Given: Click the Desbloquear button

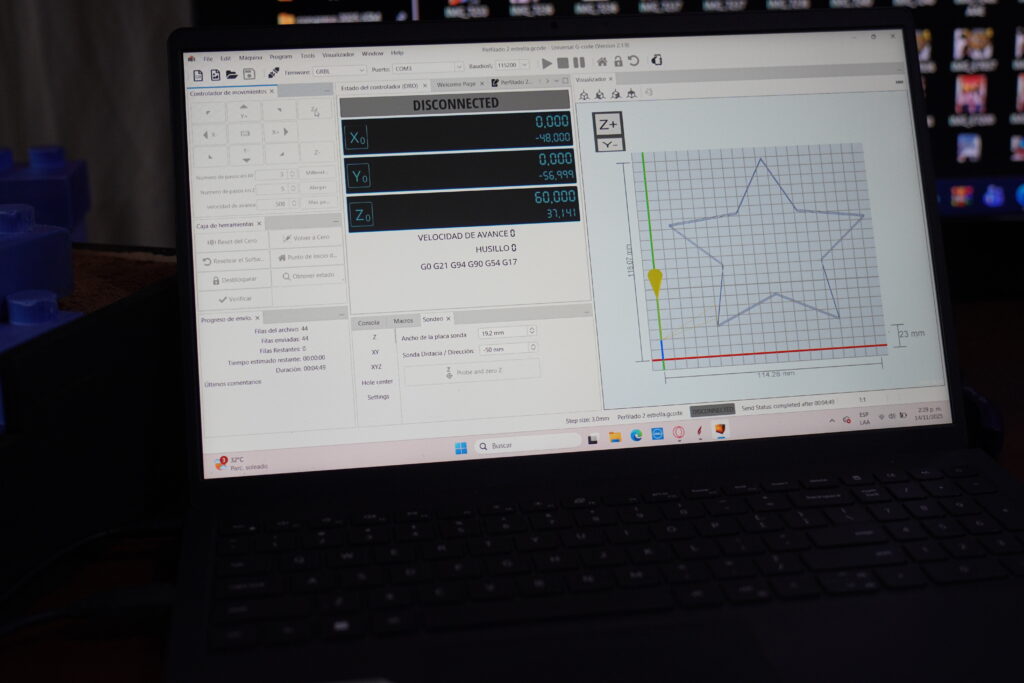Looking at the screenshot, I should coord(233,279).
